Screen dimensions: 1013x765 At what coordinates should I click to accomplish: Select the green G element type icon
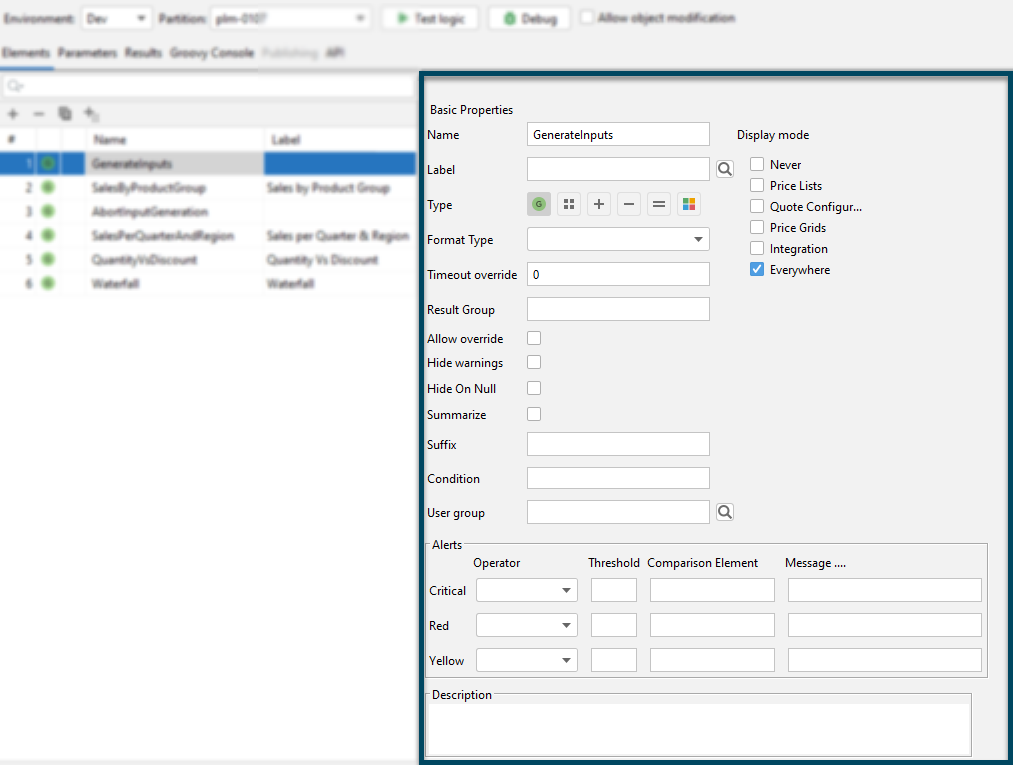[x=538, y=204]
